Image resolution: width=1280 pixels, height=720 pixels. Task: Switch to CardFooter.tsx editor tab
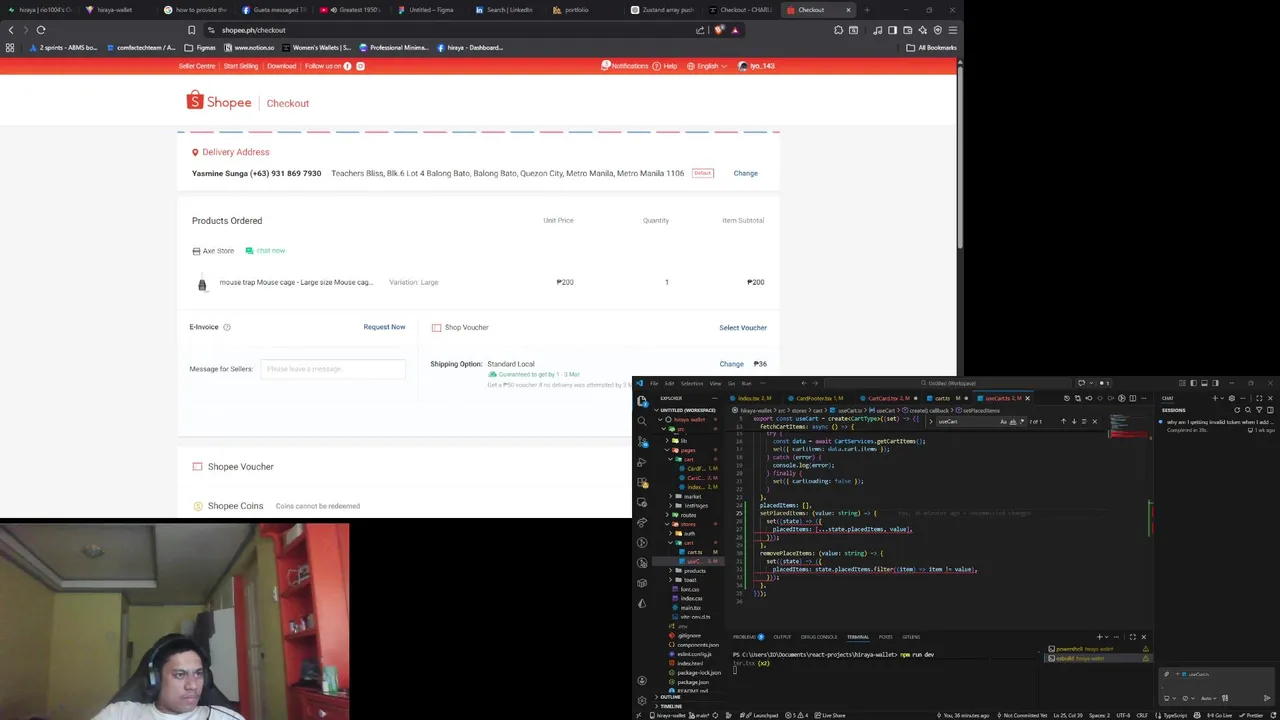[x=820, y=398]
